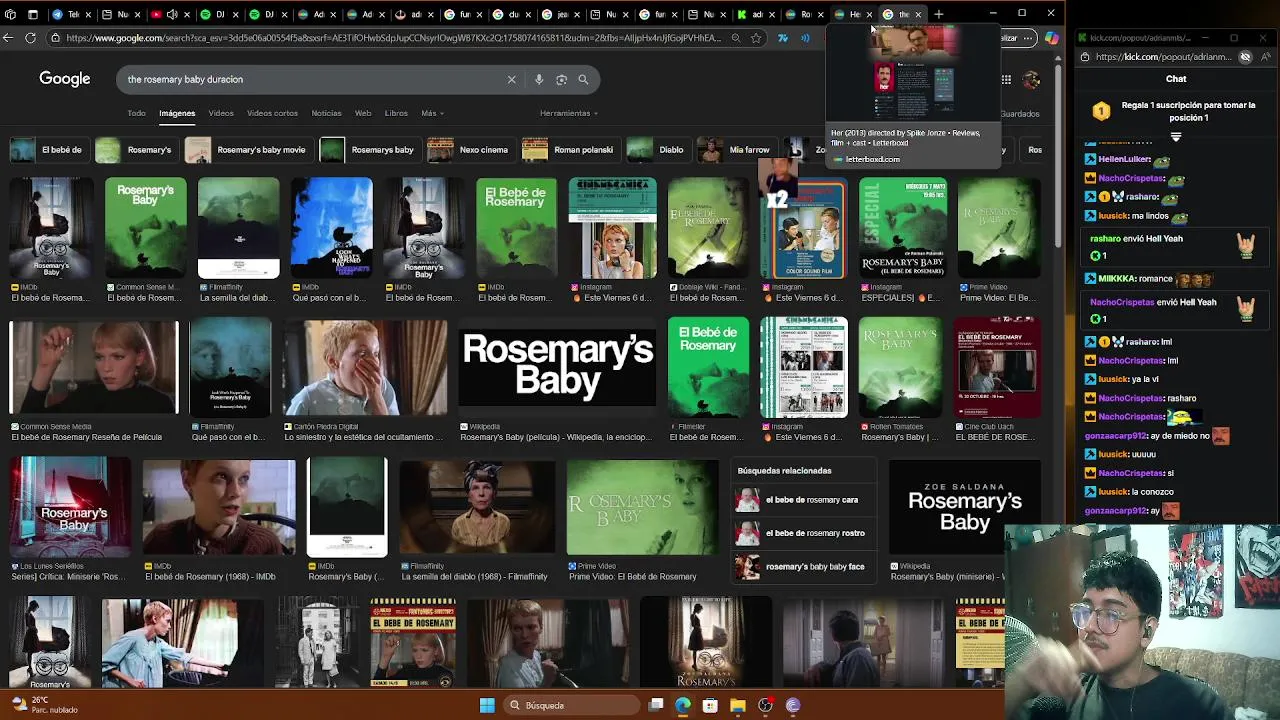Select the 'Mia farrow' filter chip

point(735,150)
